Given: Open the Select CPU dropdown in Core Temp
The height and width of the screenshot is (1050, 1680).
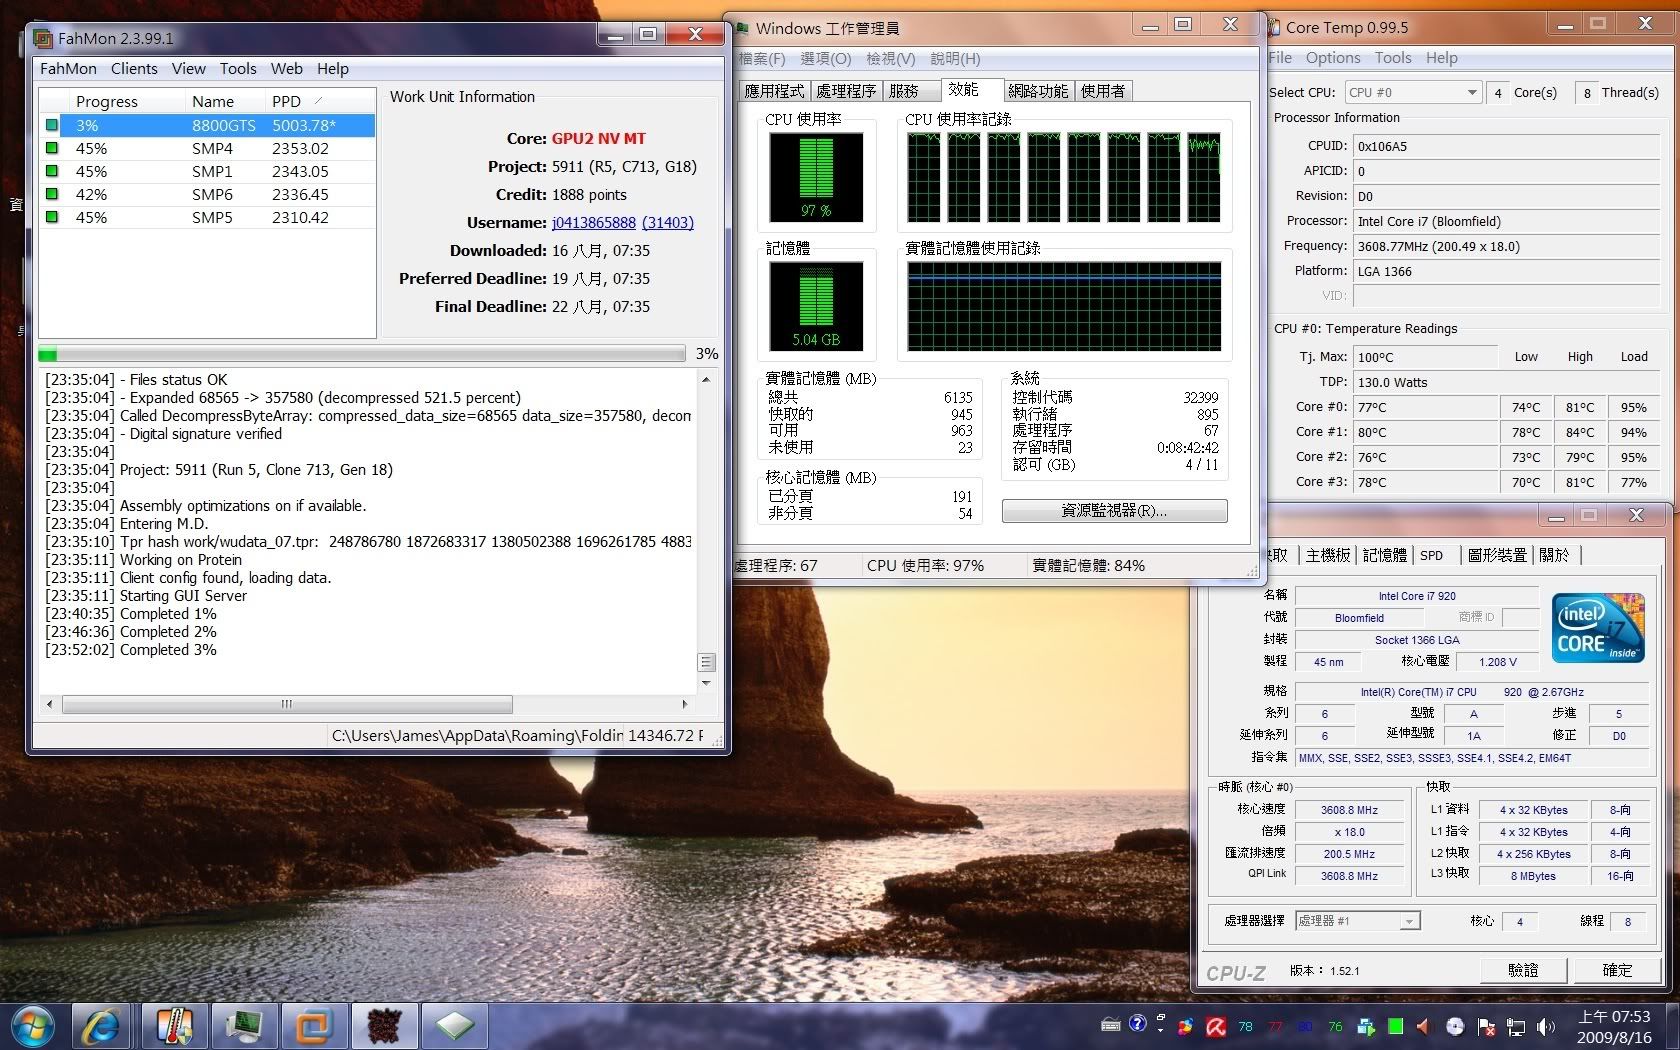Looking at the screenshot, I should coord(1412,92).
